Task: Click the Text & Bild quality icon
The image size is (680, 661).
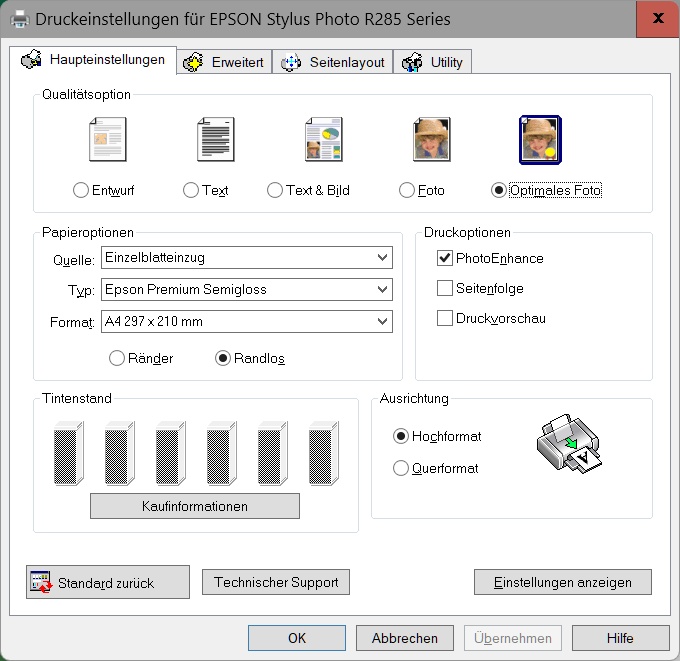Action: [x=324, y=139]
